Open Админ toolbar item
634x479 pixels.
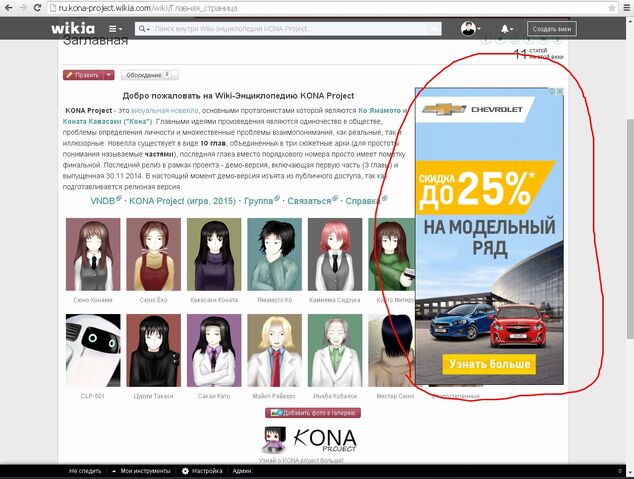tap(242, 471)
